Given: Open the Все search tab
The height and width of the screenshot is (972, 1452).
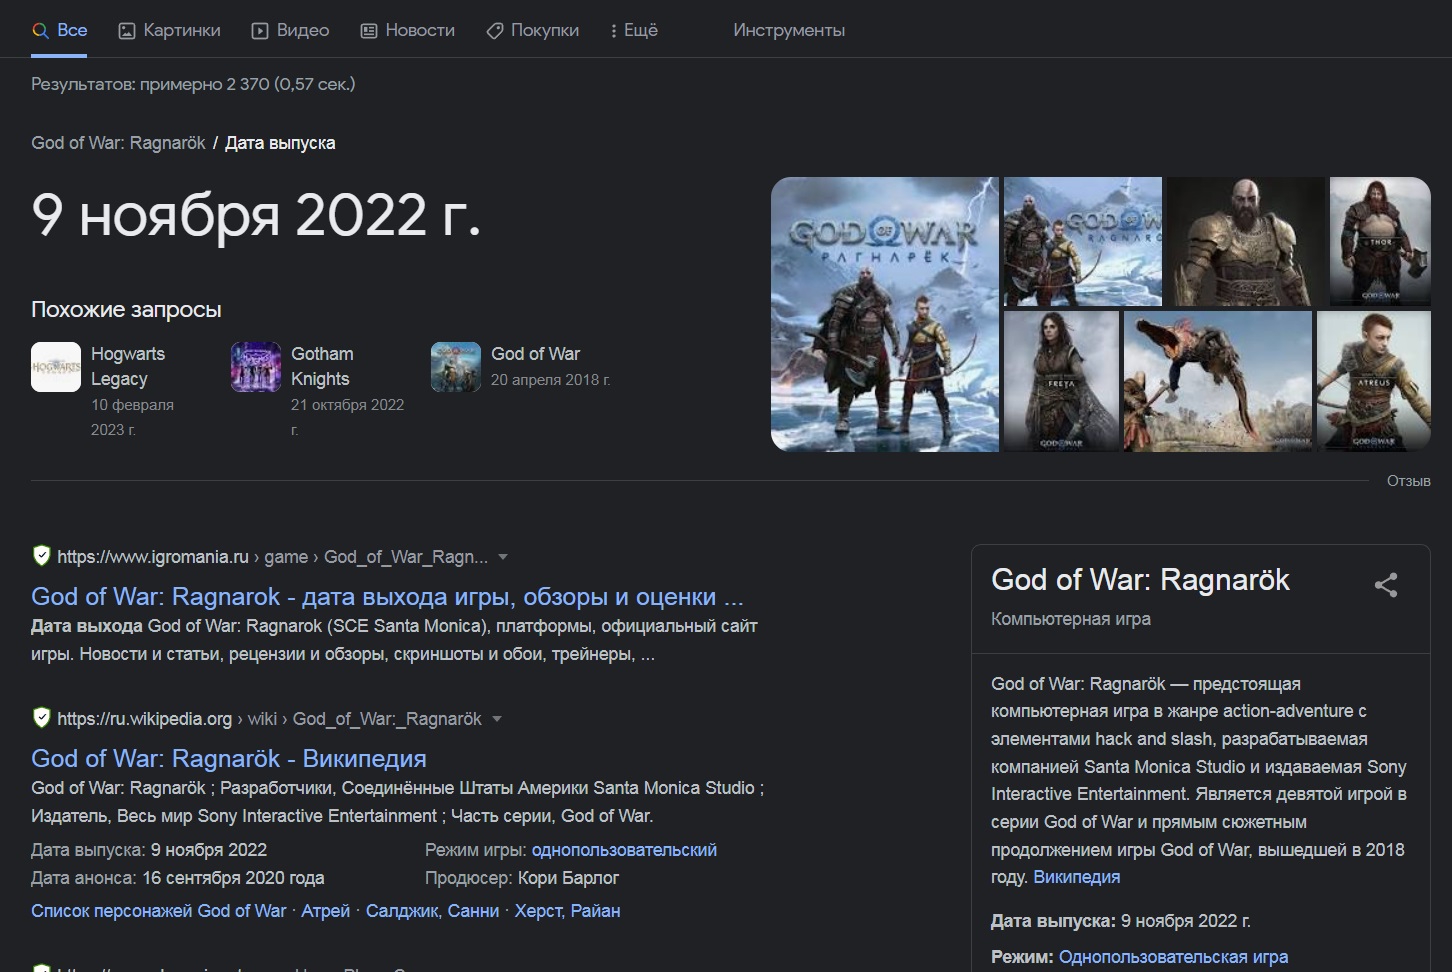Looking at the screenshot, I should point(59,30).
